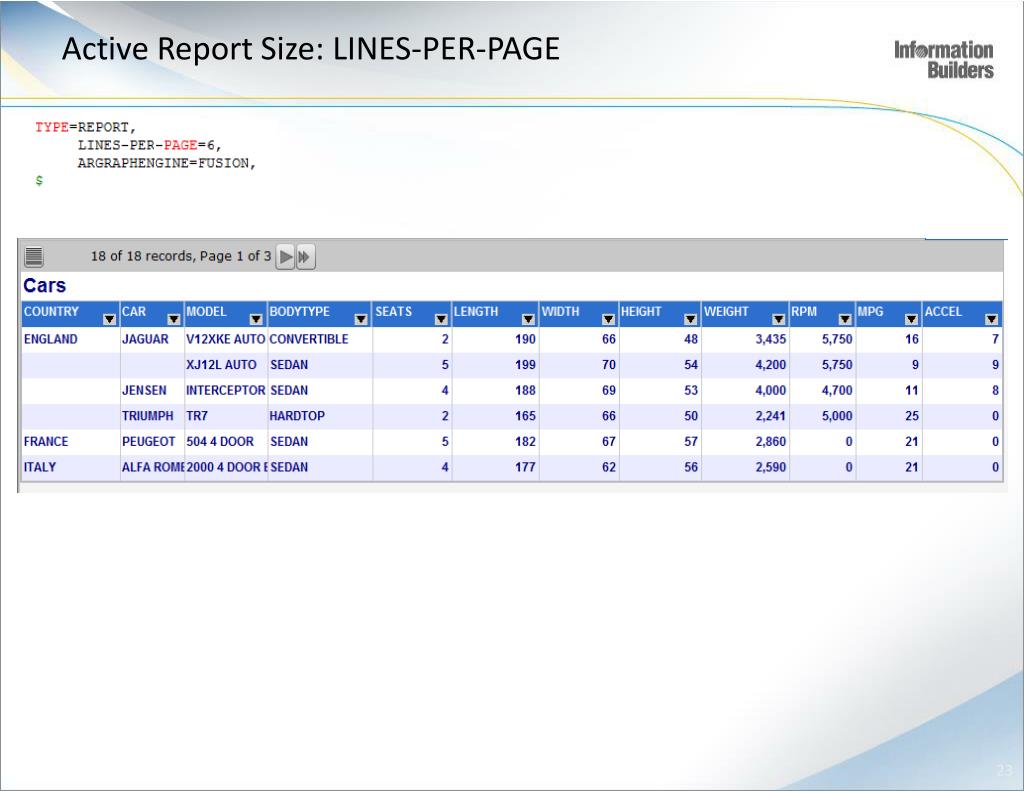Click RPM value 5,000
The width and height of the screenshot is (1024, 791).
point(837,416)
